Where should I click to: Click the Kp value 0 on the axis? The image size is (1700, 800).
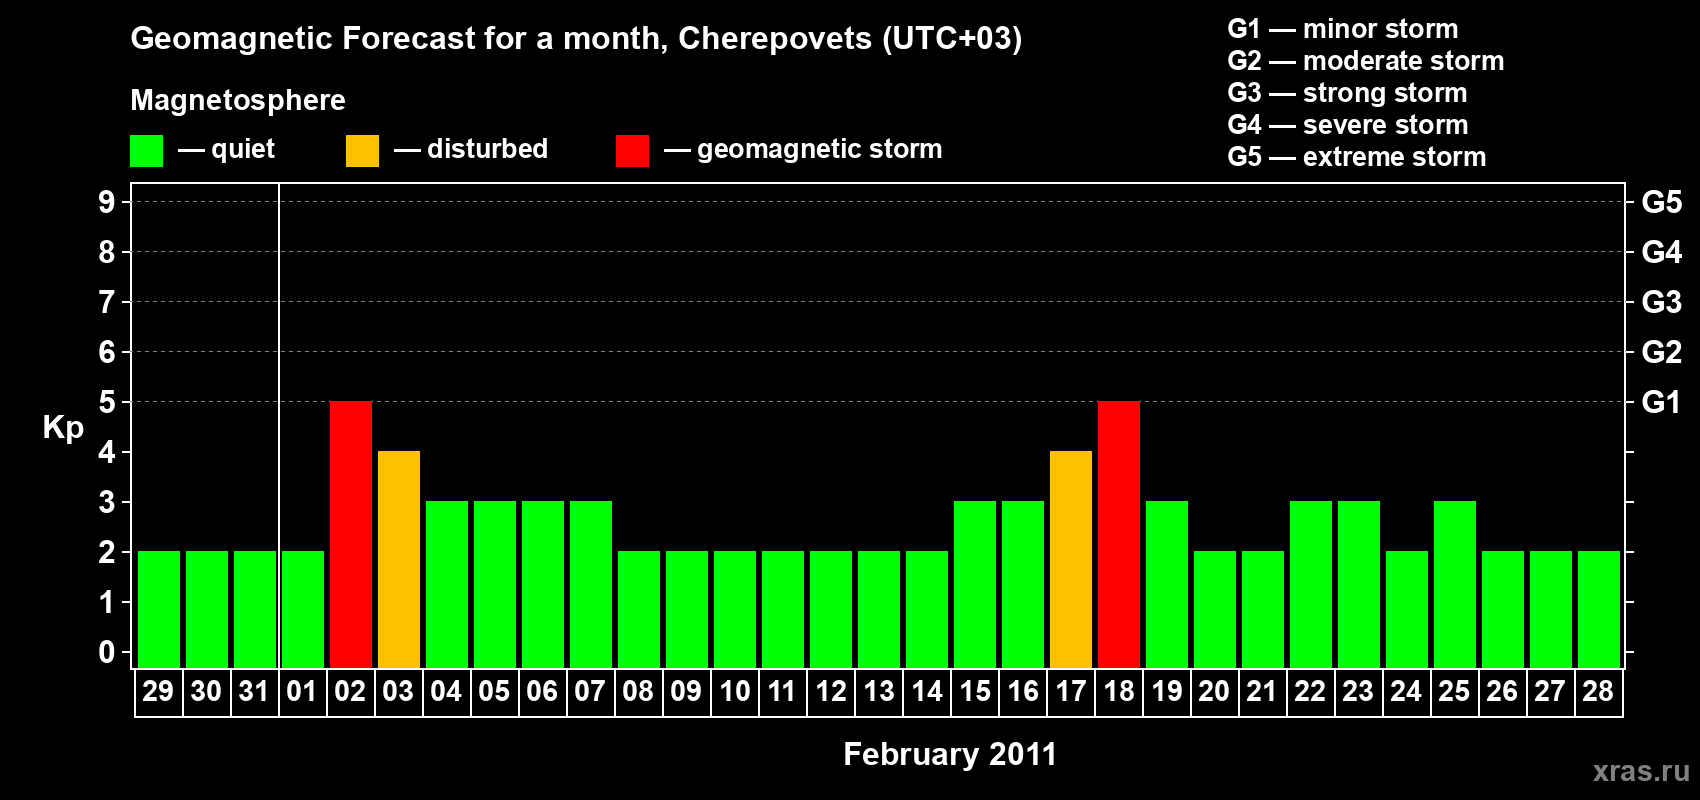[107, 652]
